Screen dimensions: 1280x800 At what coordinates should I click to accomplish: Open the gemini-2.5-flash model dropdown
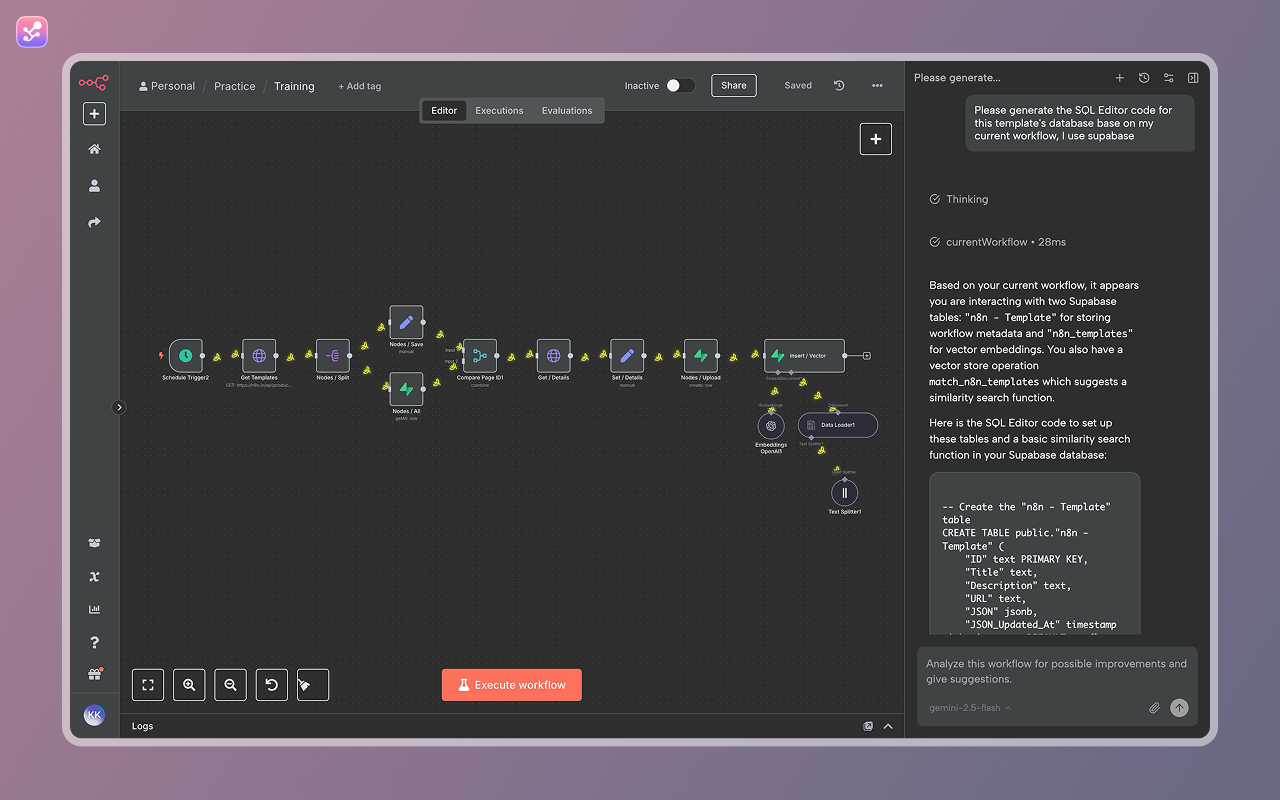[970, 708]
